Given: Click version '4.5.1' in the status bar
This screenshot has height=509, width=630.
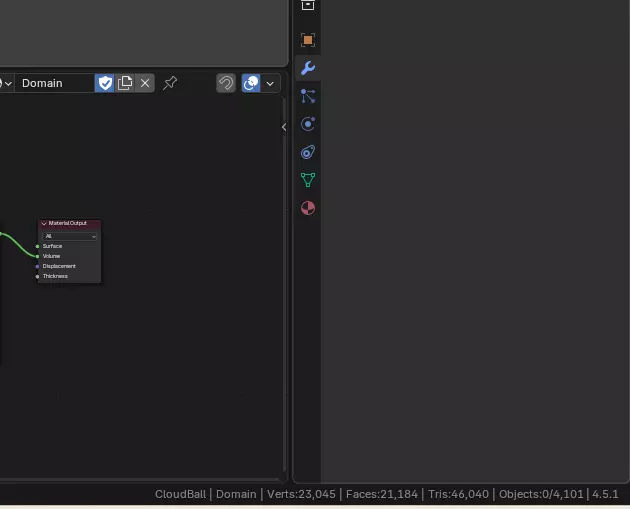Looking at the screenshot, I should [605, 494].
